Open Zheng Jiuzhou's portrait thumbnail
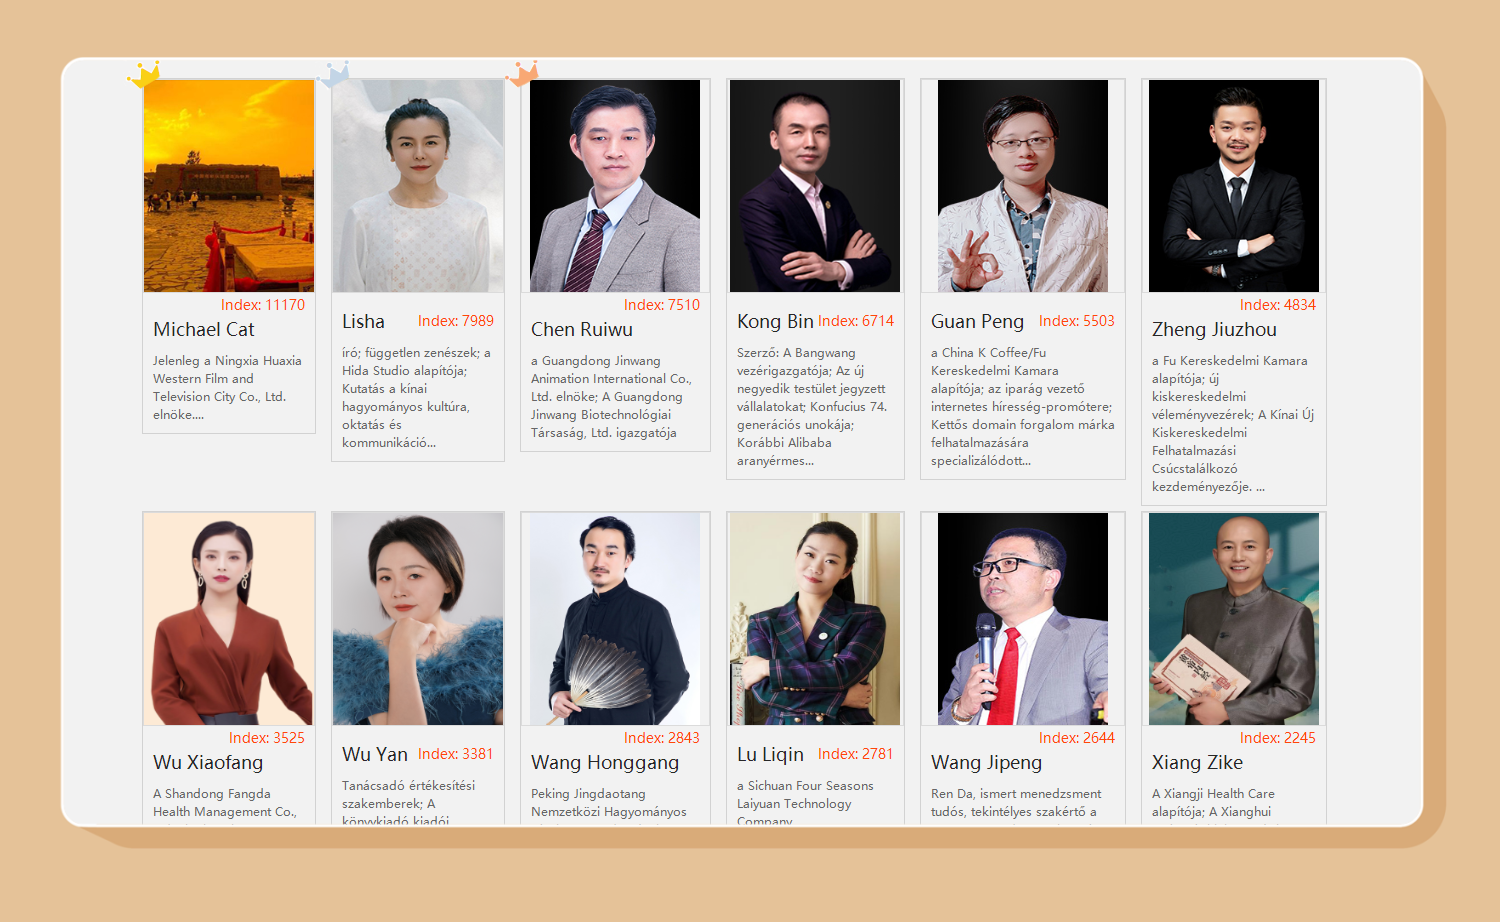1500x922 pixels. pyautogui.click(x=1234, y=186)
